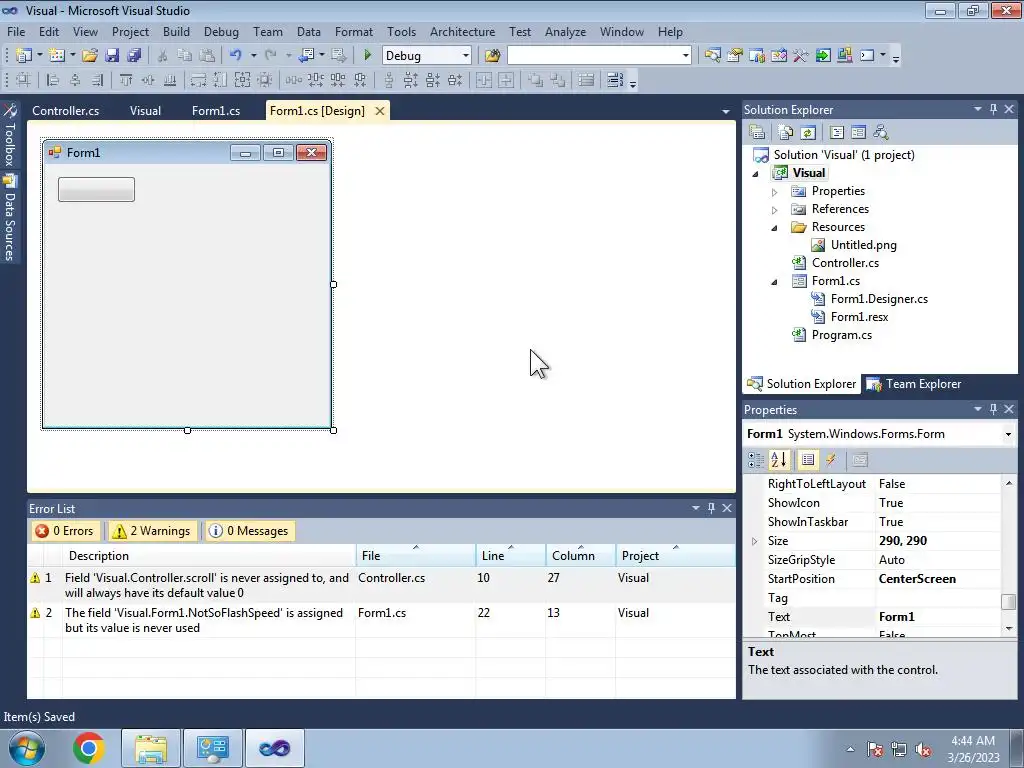Collapse the Visual project node

click(756, 174)
